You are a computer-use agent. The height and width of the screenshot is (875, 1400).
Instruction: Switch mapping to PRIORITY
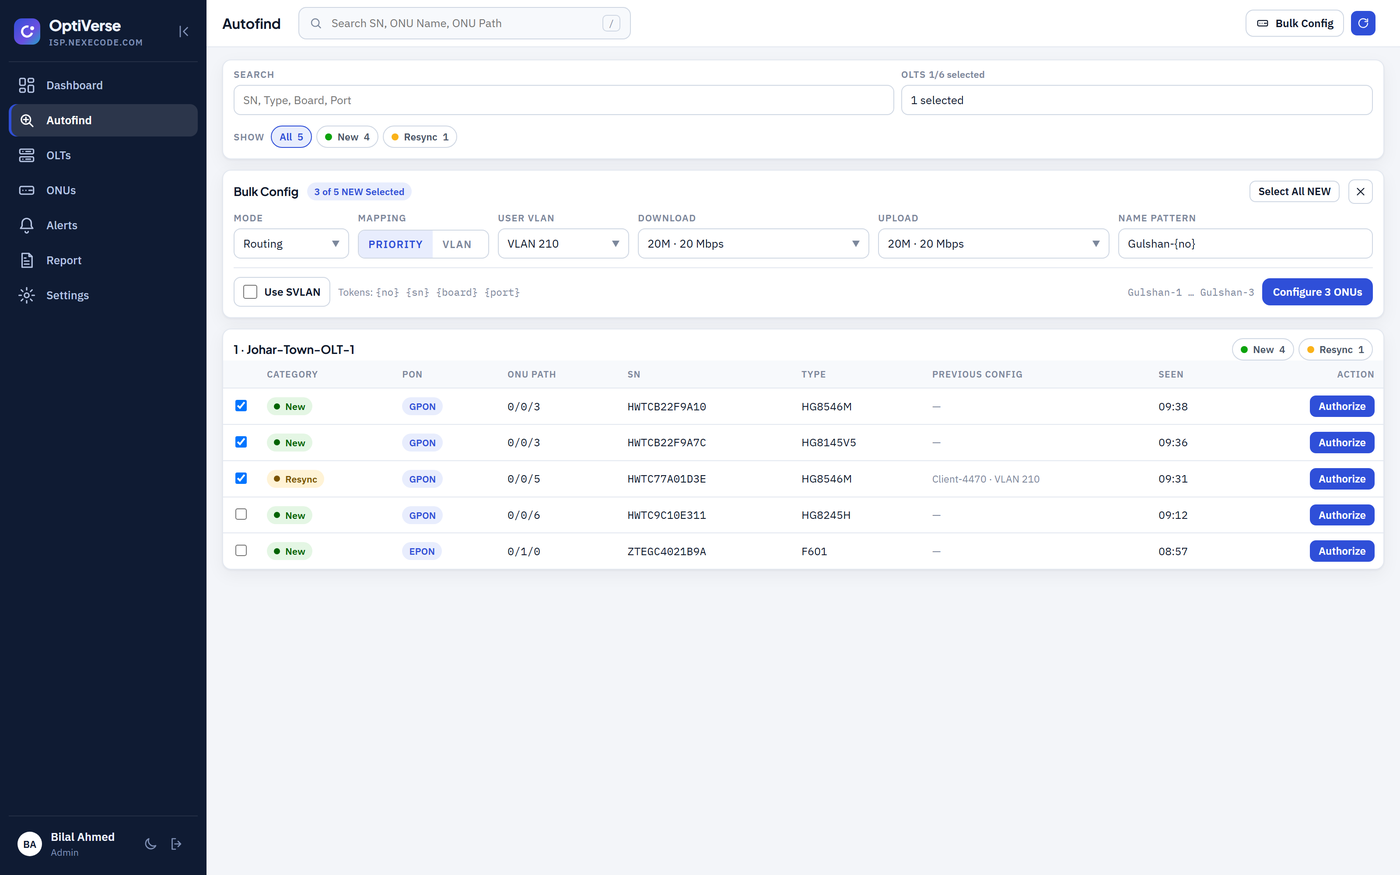395,244
